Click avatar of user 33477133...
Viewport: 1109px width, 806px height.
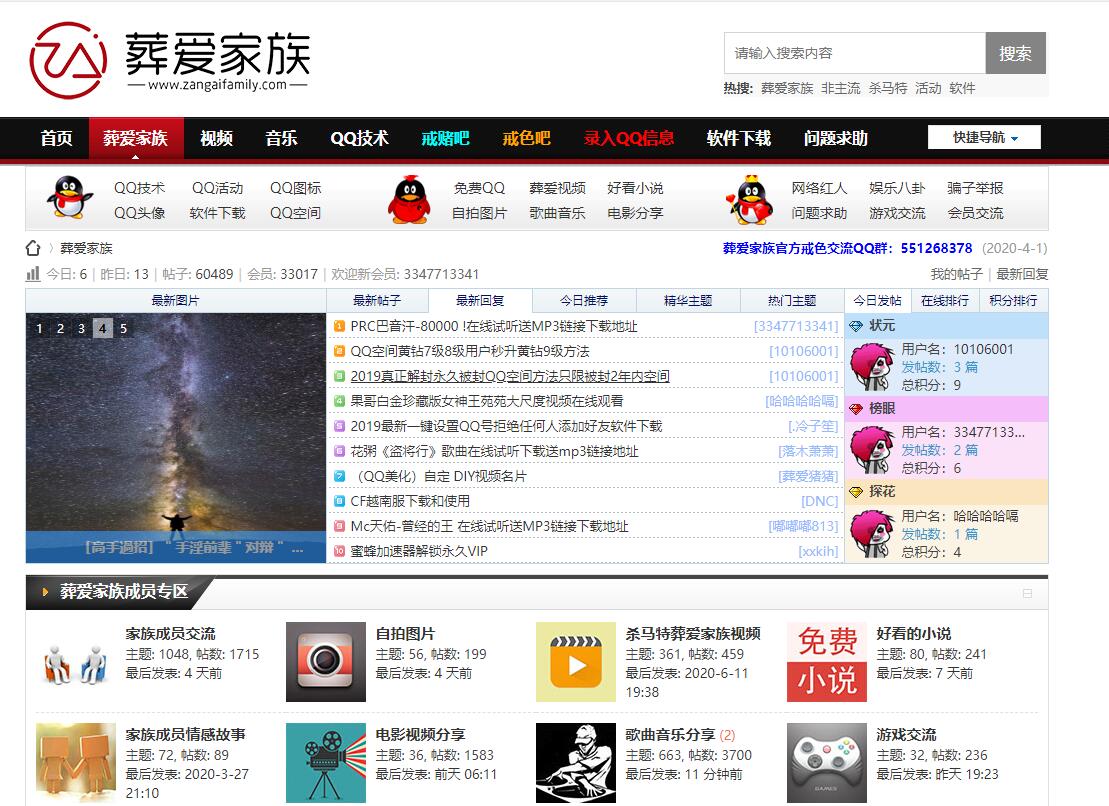871,450
